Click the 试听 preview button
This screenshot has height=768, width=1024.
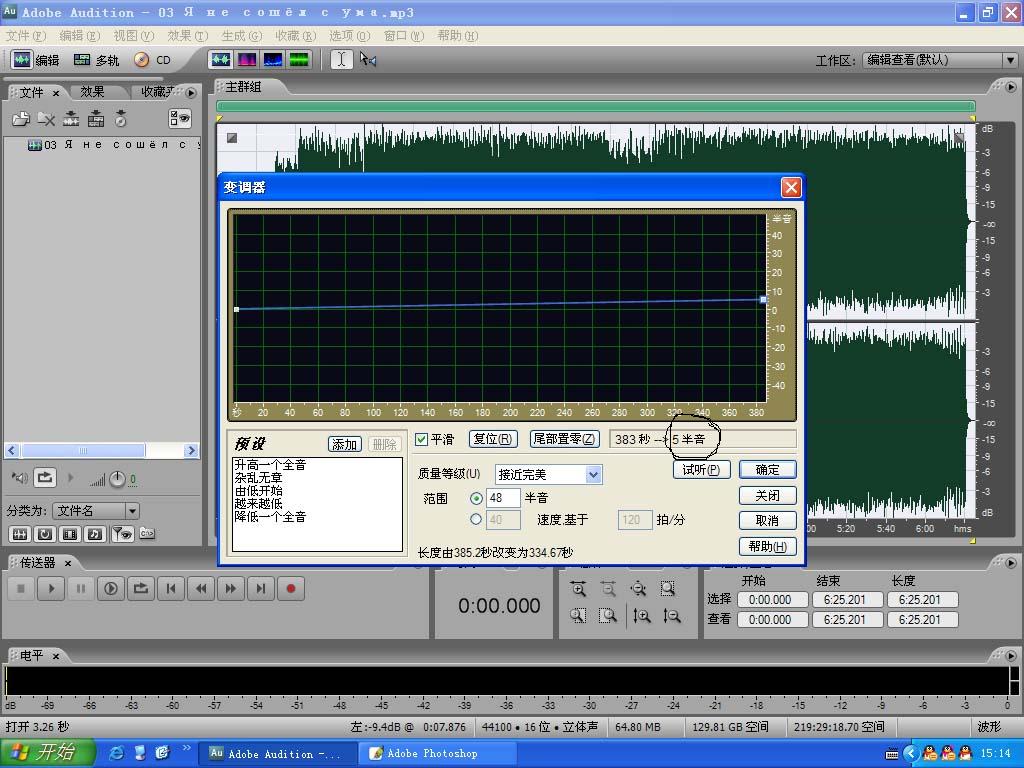[701, 469]
